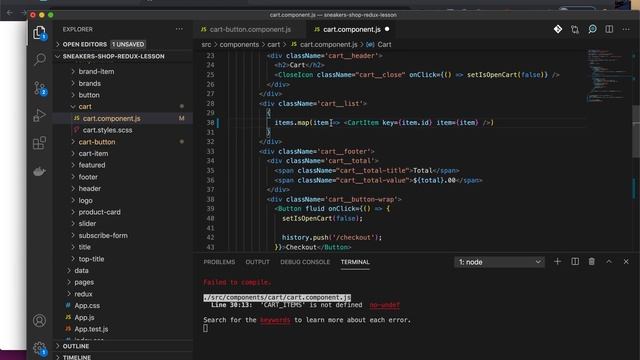
Task: Open editor more actions ellipsis
Action: tap(626, 29)
